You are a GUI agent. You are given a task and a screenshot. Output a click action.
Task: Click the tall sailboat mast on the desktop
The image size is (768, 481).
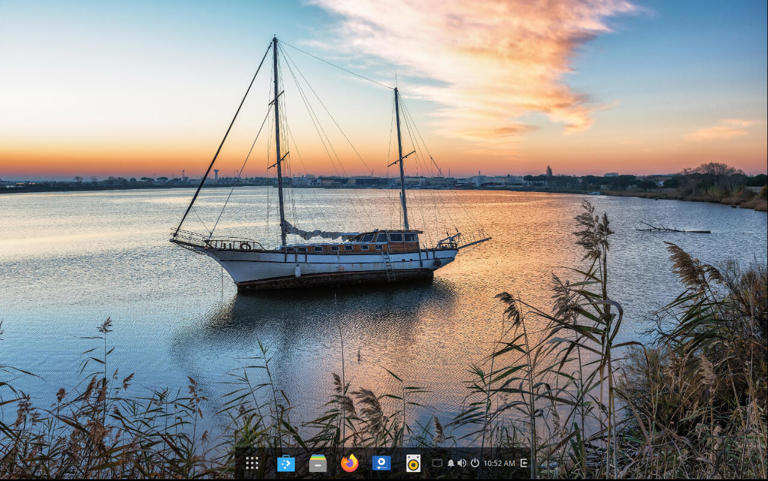coord(278,140)
